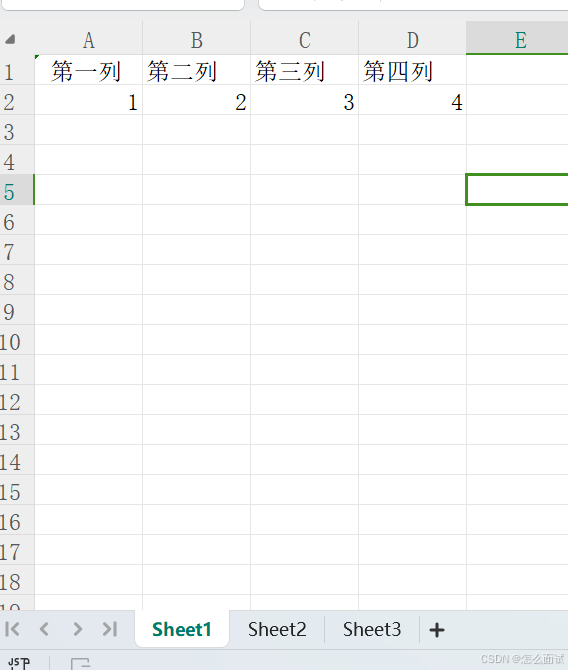Go to the next sheet tab arrow
Screen dimensions: 568x670
(x=77, y=629)
